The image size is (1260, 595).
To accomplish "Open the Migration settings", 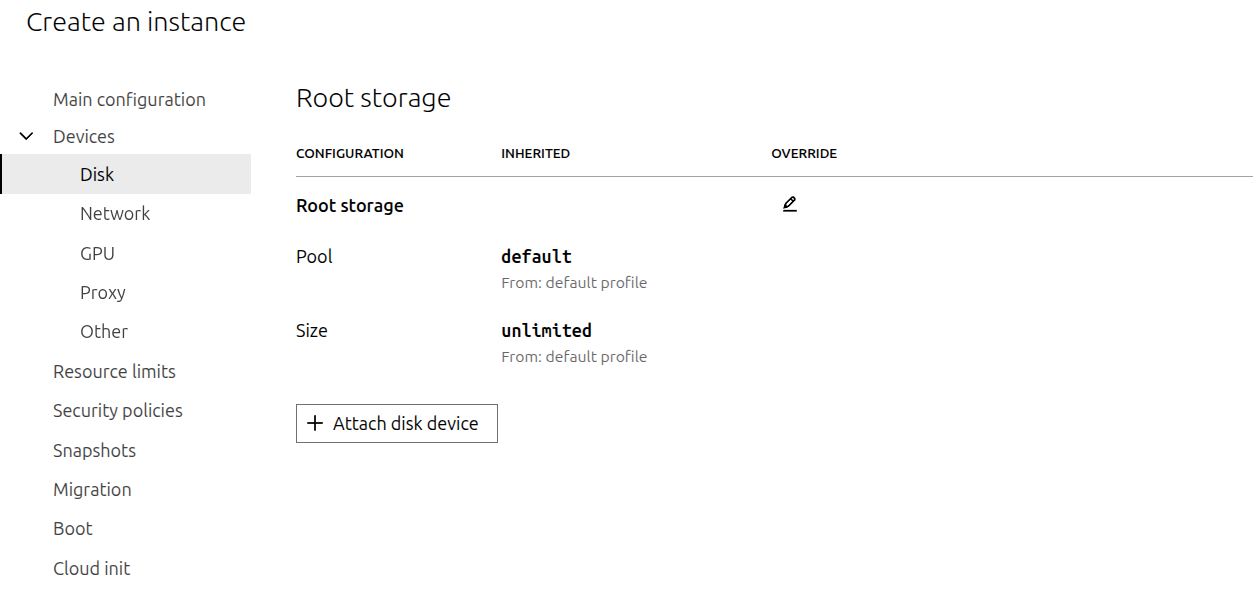I will point(92,490).
